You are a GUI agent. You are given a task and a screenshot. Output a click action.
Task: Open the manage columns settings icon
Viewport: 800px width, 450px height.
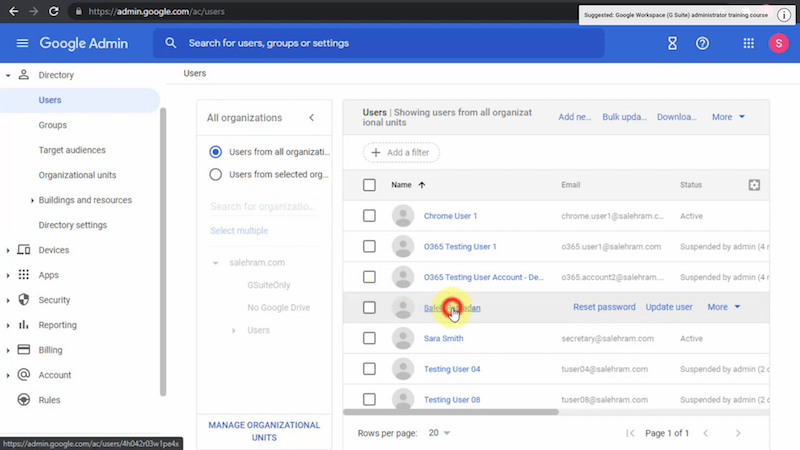[x=754, y=185]
